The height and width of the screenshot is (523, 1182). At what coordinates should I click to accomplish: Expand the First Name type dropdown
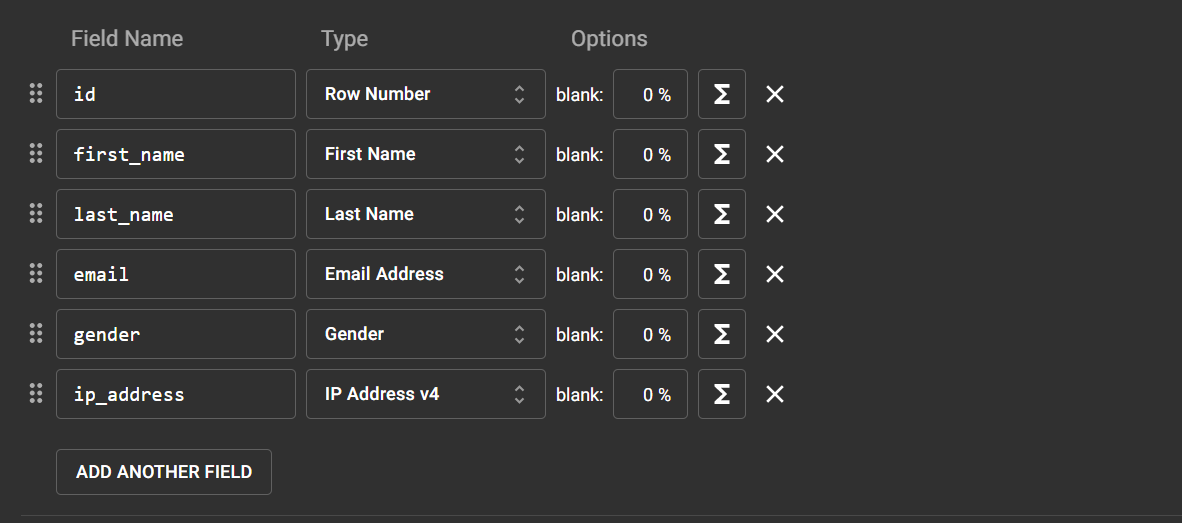click(x=425, y=154)
